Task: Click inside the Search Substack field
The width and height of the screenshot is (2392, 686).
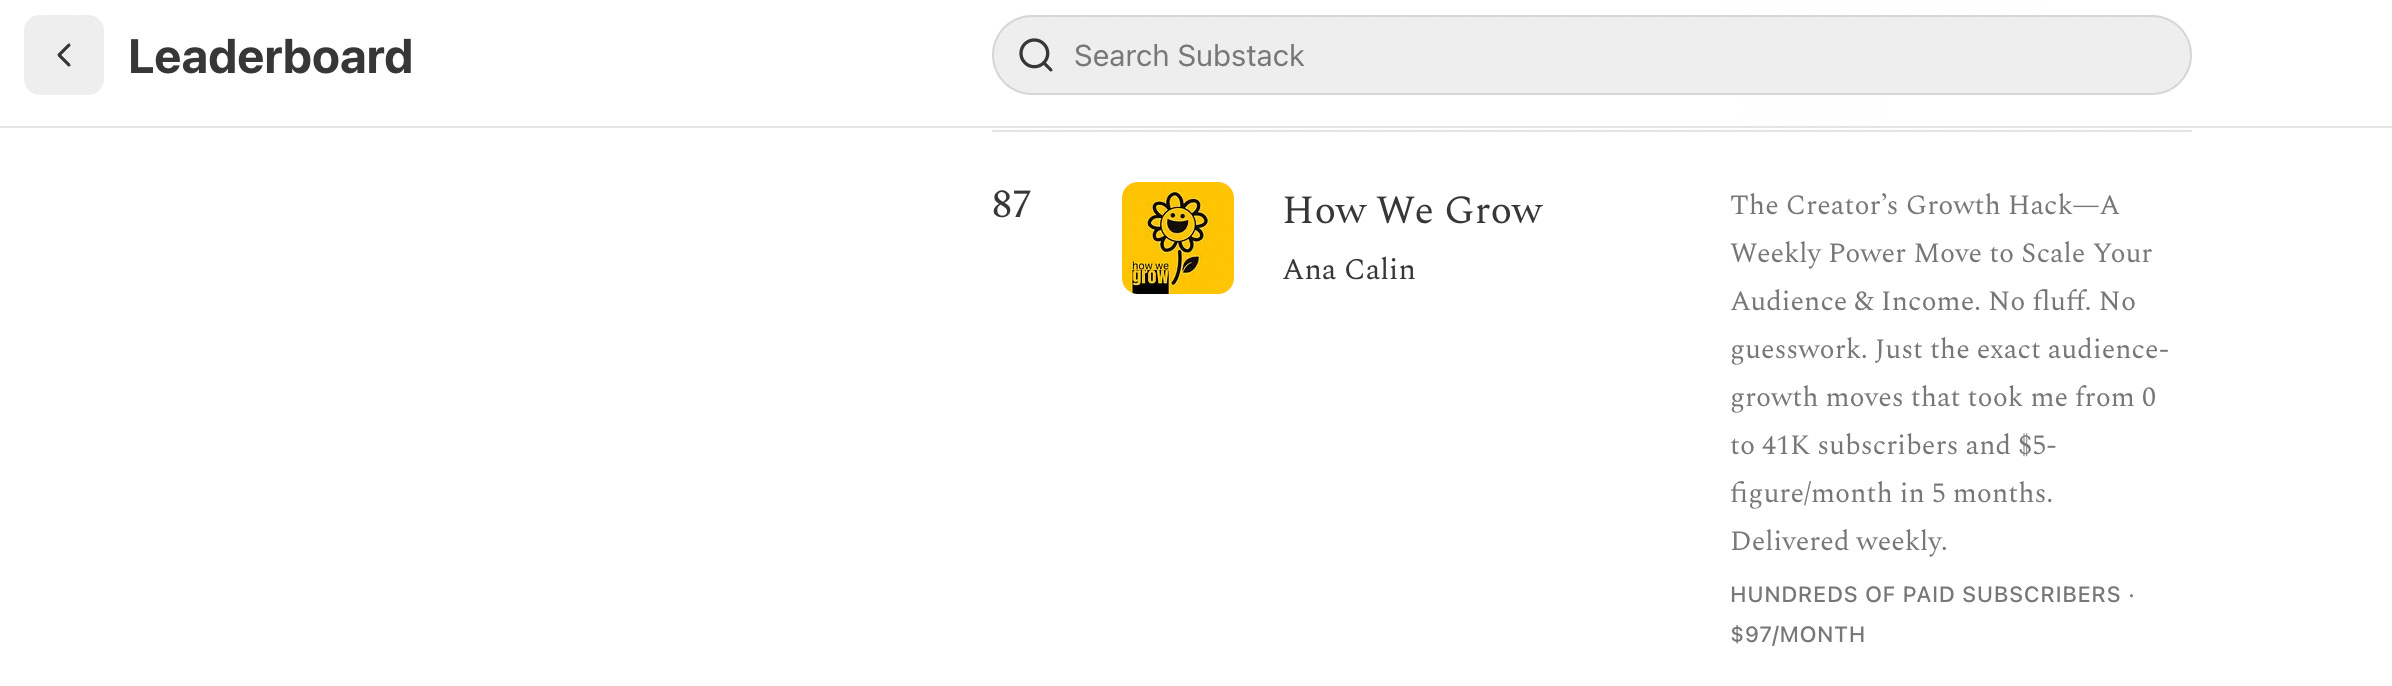Action: pos(1500,56)
